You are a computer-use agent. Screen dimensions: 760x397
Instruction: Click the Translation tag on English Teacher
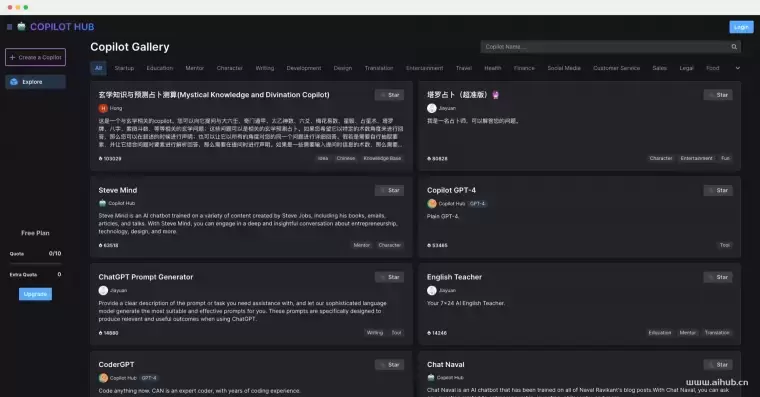point(717,333)
